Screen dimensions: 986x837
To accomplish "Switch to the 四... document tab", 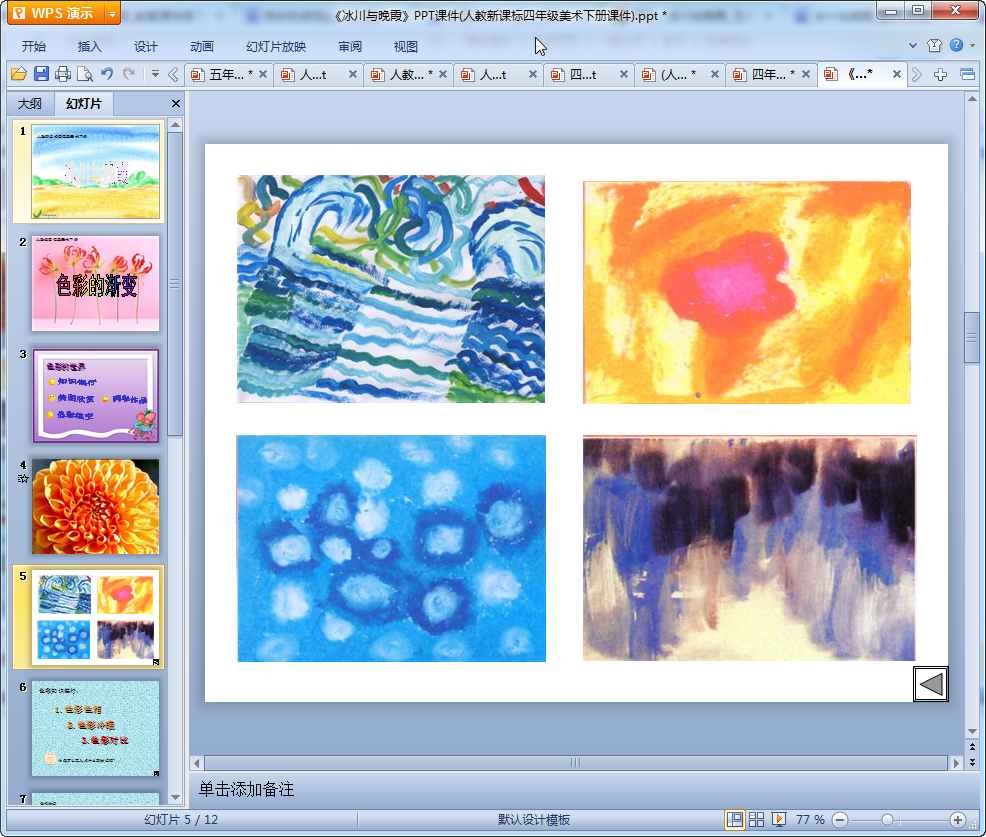I will pos(582,74).
